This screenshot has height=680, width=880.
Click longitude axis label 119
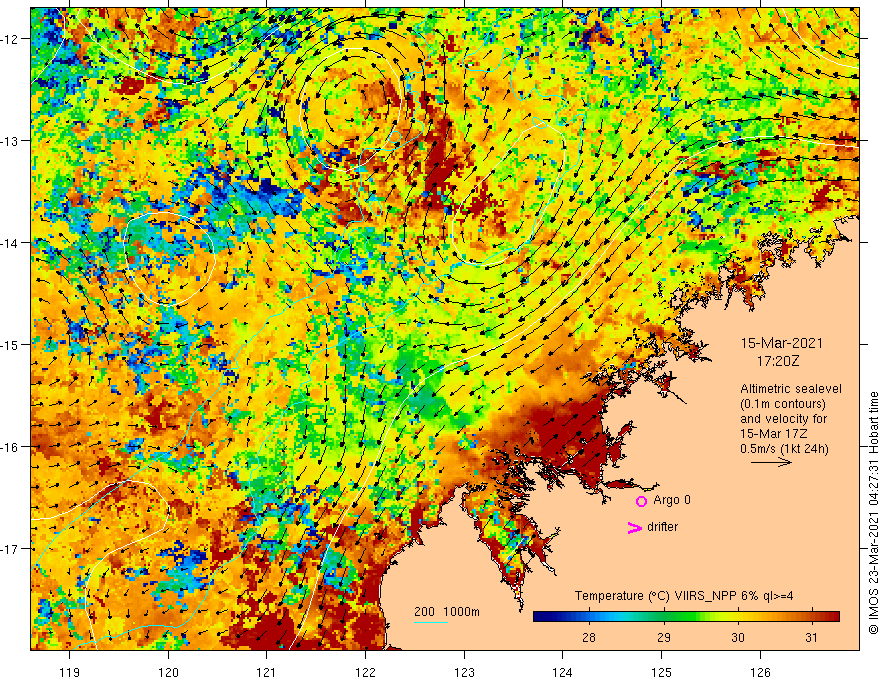[x=70, y=672]
